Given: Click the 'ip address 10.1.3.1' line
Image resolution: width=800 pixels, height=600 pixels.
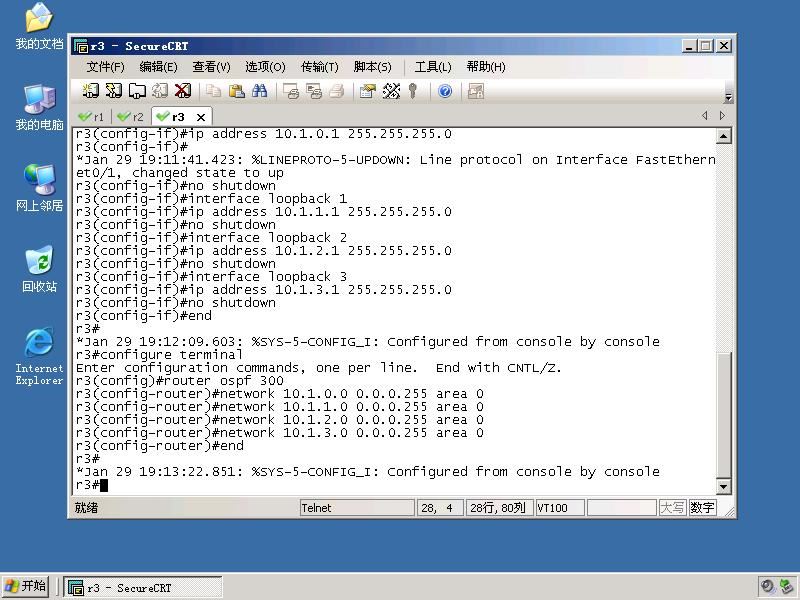Looking at the screenshot, I should tap(264, 290).
